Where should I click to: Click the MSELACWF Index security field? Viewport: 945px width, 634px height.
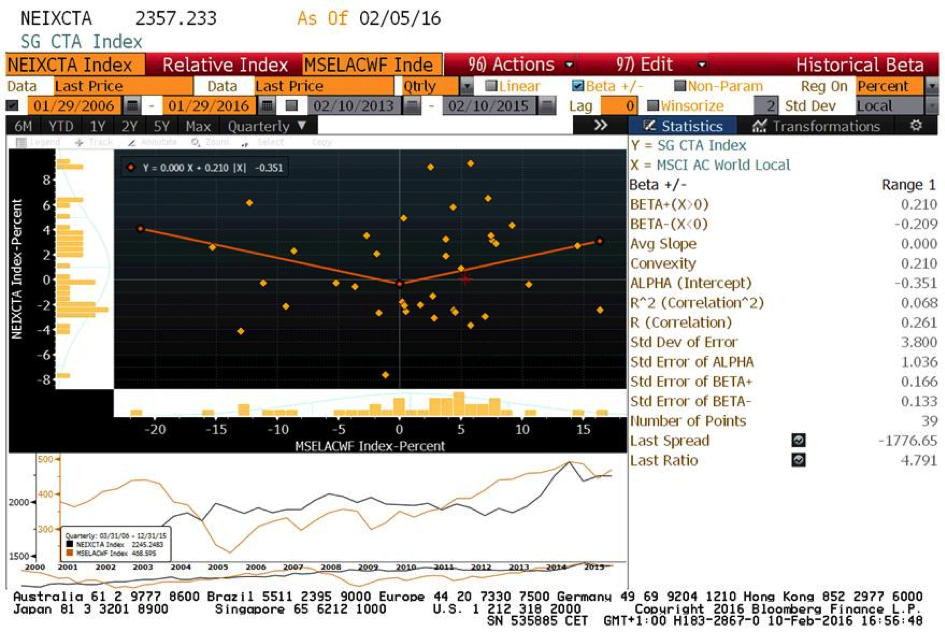click(372, 64)
